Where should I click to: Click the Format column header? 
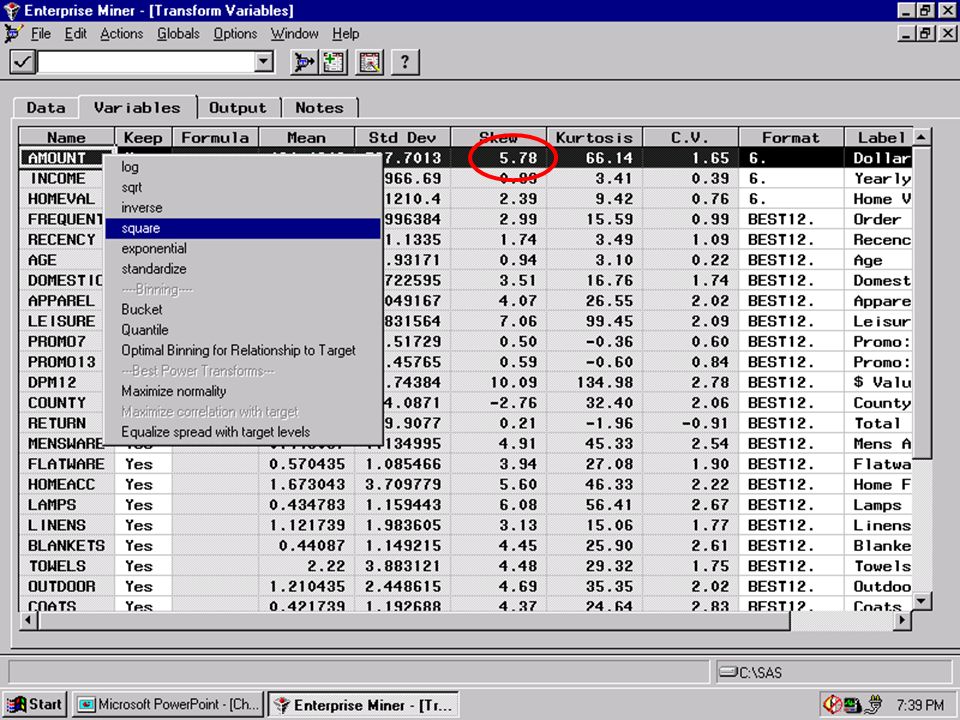791,137
